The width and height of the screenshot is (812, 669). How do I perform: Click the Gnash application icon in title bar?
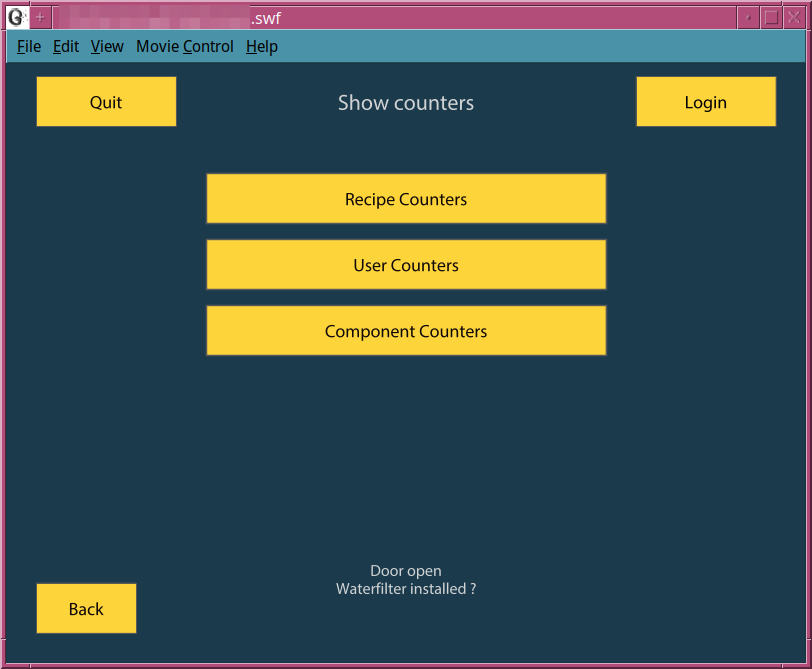[x=16, y=17]
